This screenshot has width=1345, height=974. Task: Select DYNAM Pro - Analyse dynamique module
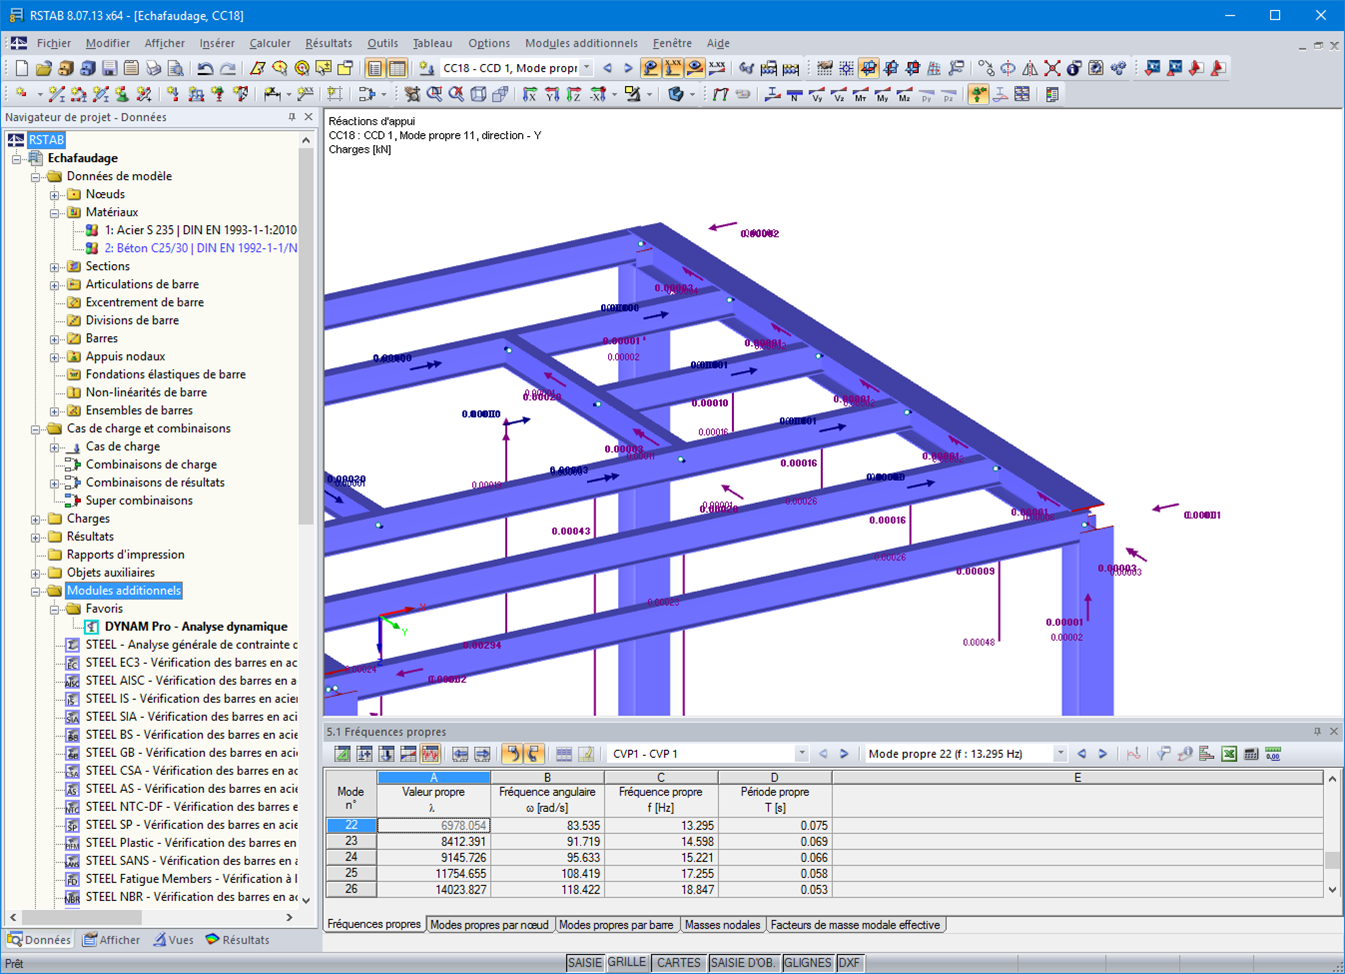point(195,627)
